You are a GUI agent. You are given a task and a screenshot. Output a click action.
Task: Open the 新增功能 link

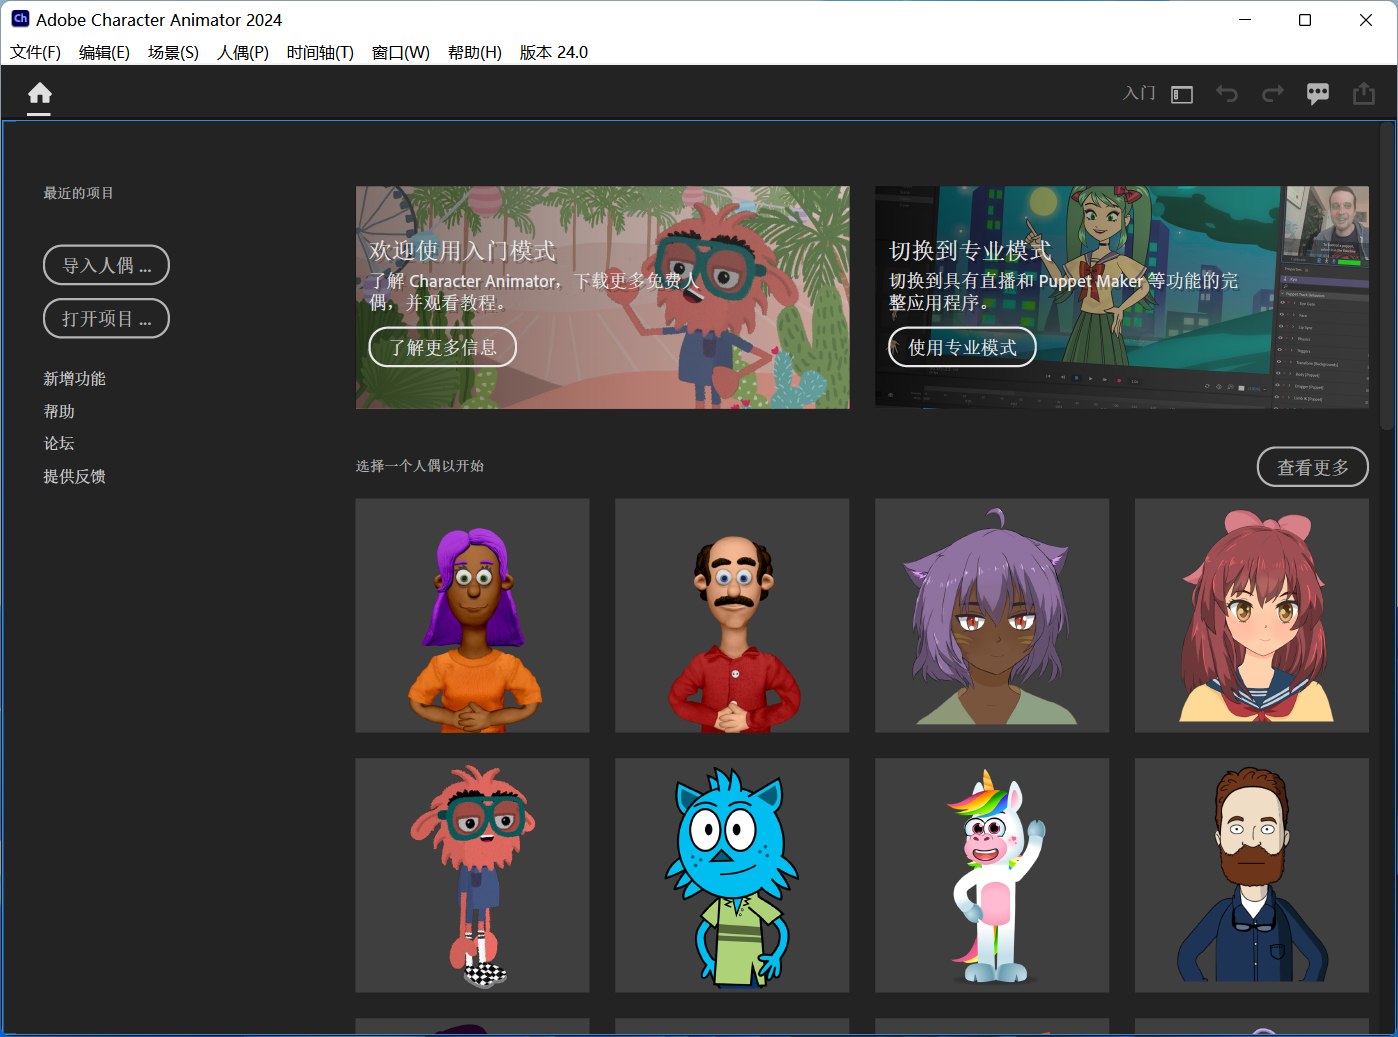click(x=75, y=379)
